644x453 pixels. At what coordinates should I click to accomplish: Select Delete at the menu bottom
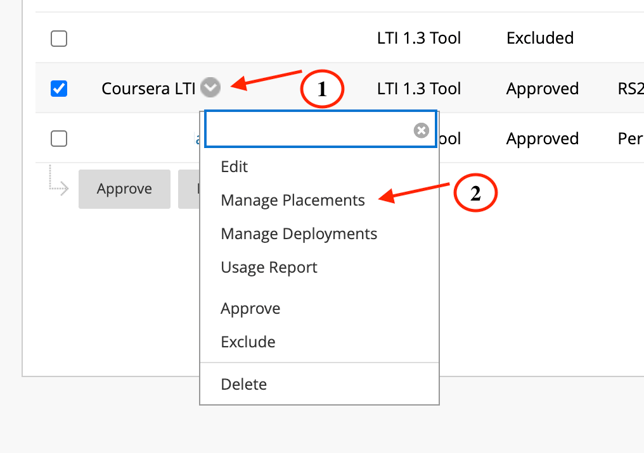click(x=244, y=384)
